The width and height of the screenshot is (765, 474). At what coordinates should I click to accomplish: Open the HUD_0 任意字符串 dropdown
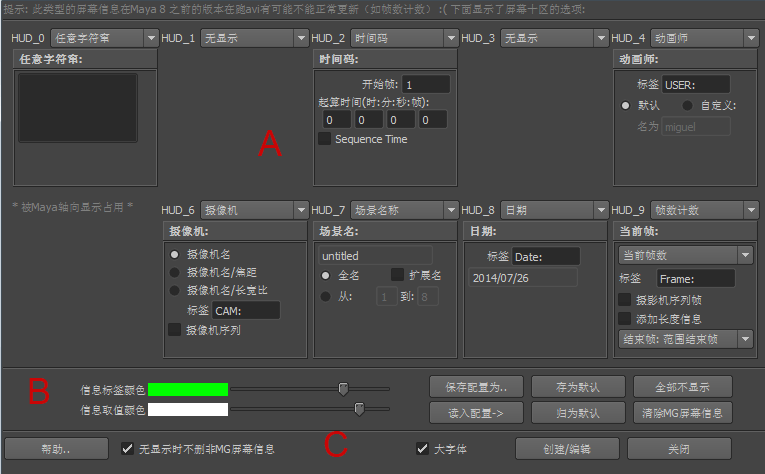point(104,38)
